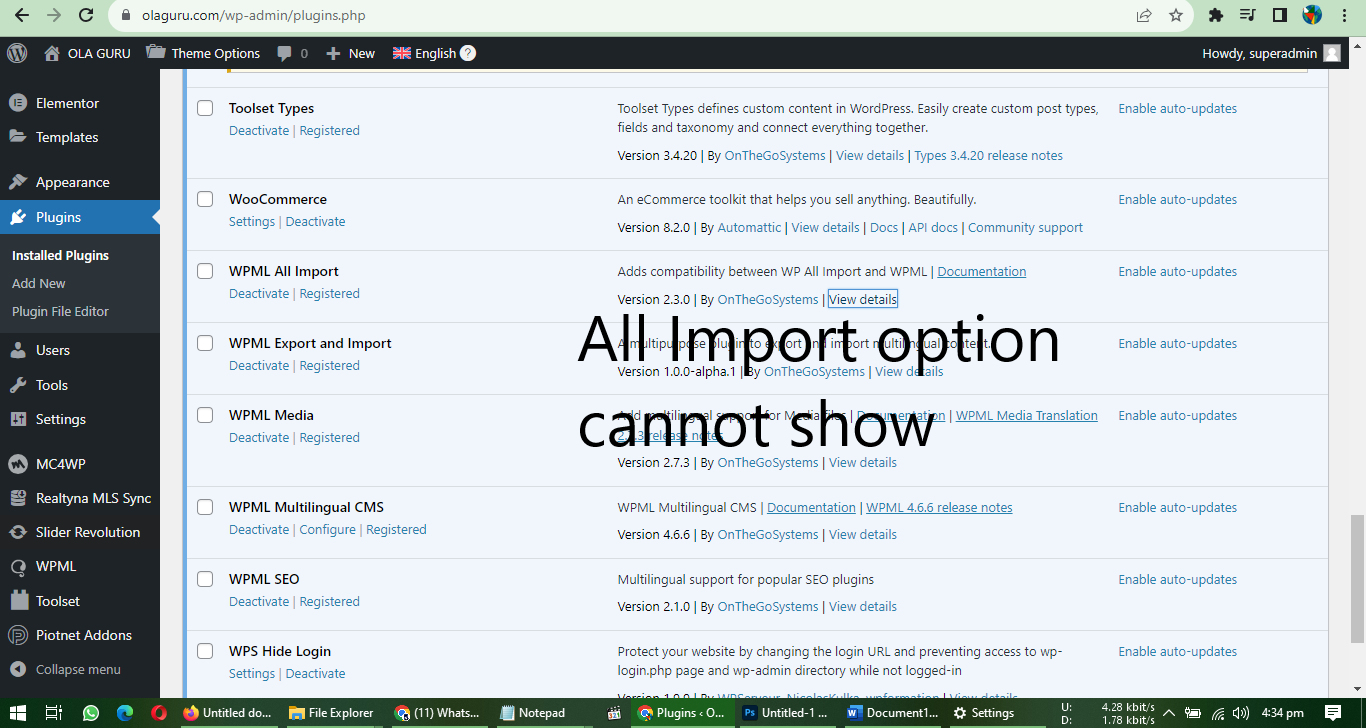Click the Piotnet Addons sidebar icon
Image resolution: width=1366 pixels, height=728 pixels.
[x=17, y=635]
